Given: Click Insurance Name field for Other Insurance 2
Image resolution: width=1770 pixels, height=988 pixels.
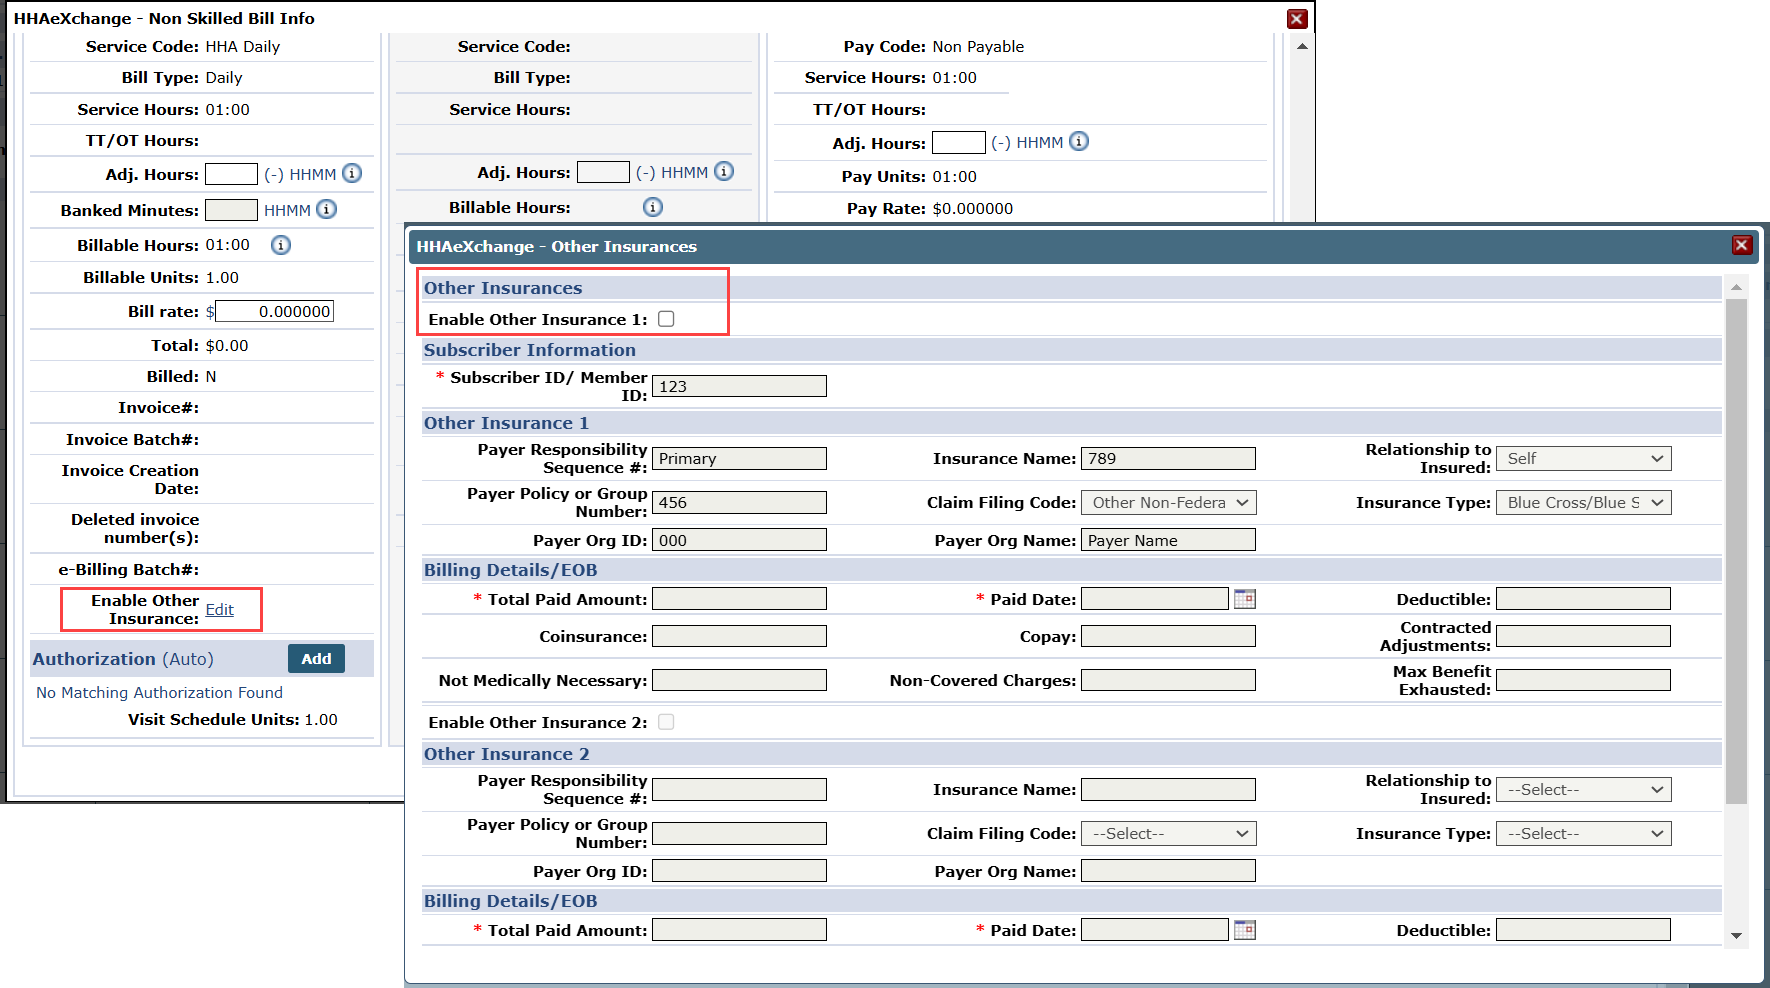Looking at the screenshot, I should tap(1168, 789).
